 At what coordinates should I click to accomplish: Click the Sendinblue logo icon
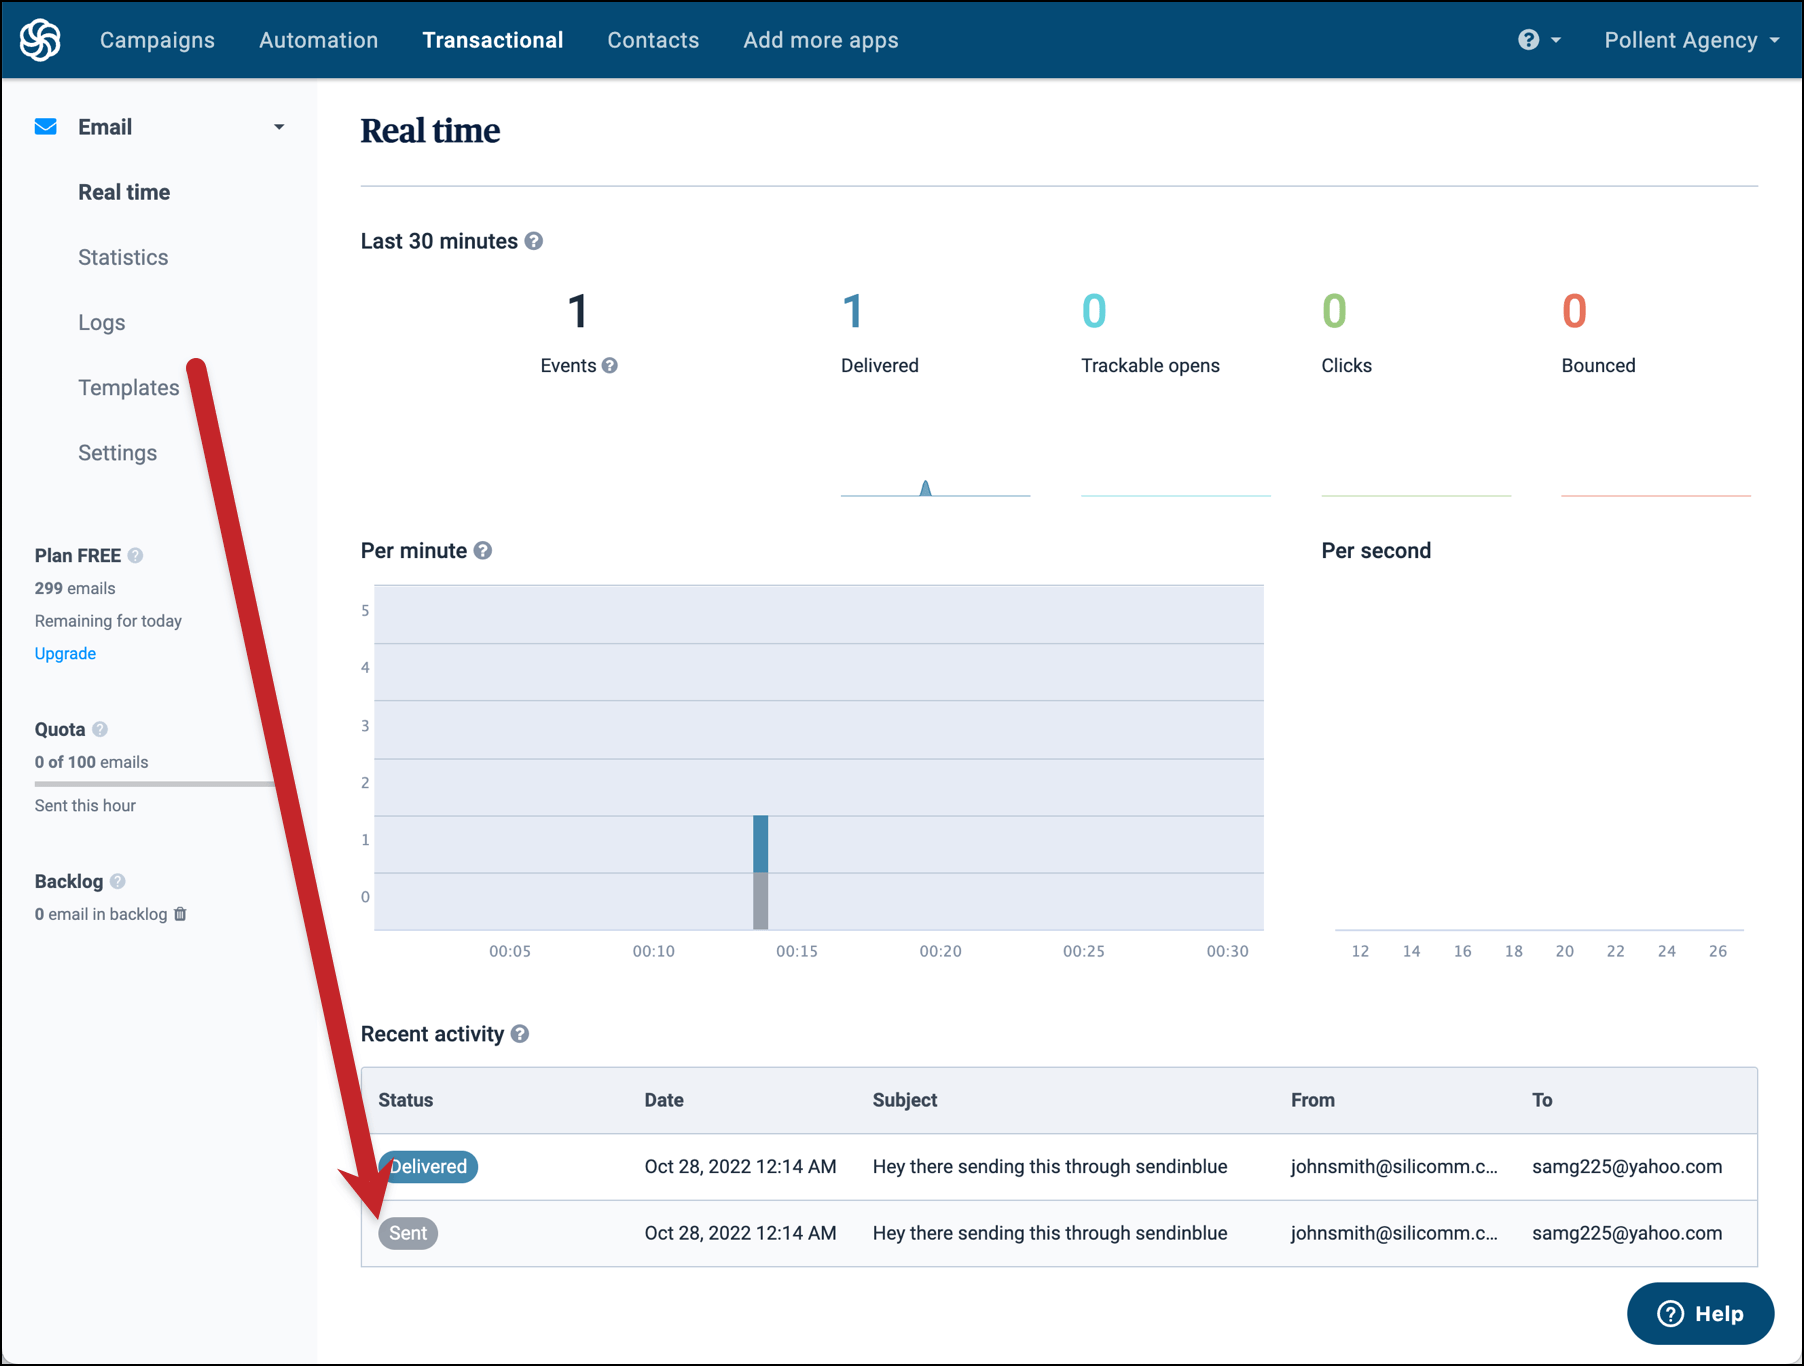pyautogui.click(x=40, y=40)
